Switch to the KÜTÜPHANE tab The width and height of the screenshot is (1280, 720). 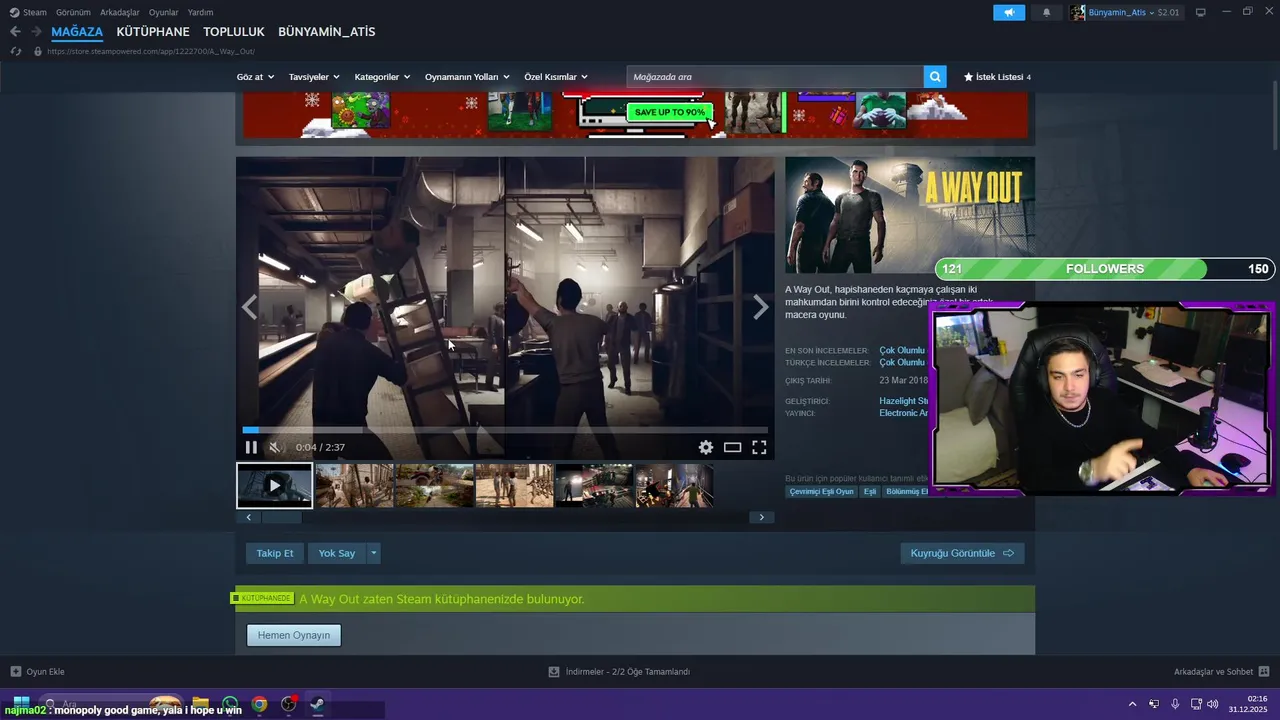click(x=153, y=32)
